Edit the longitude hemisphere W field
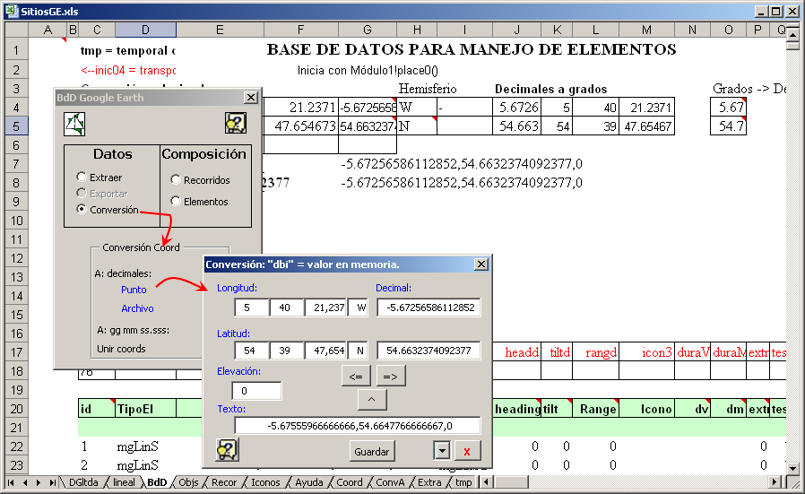805x494 pixels. point(358,308)
